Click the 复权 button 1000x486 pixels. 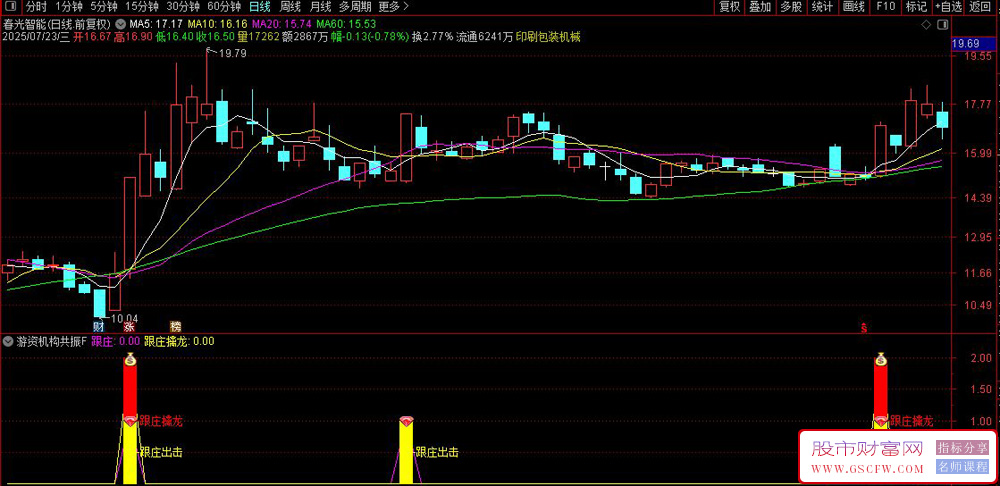coord(730,7)
